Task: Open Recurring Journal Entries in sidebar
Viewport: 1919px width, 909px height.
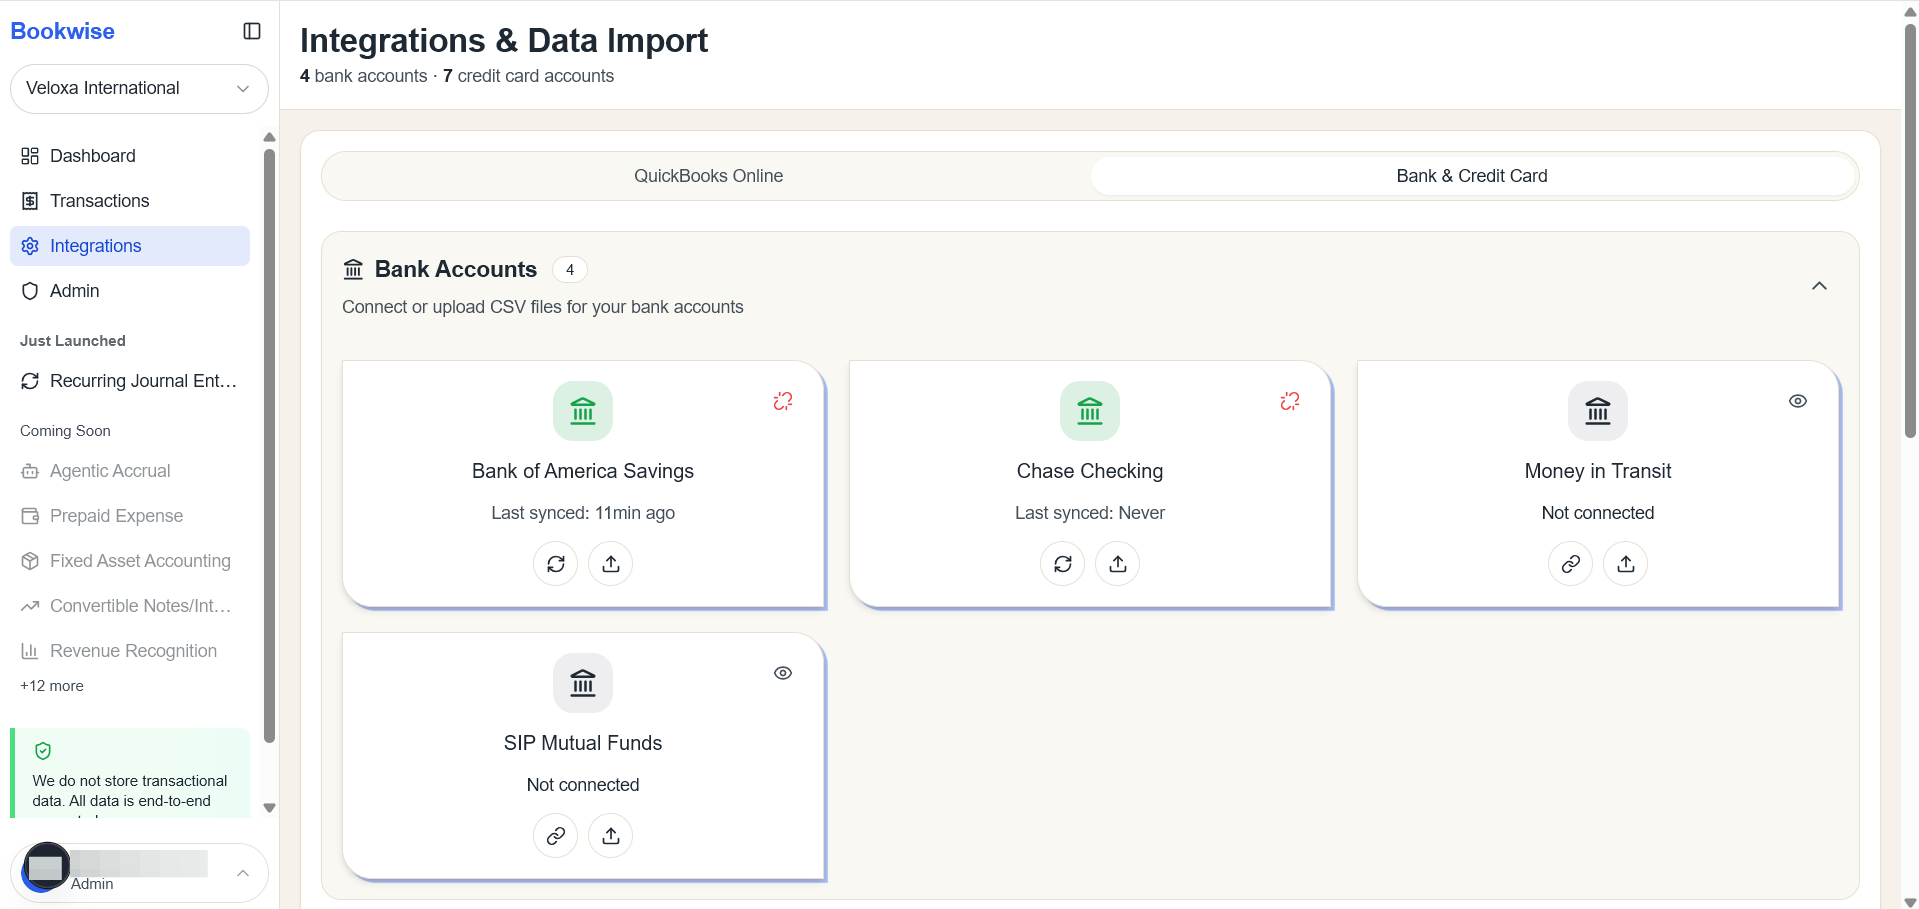Action: point(130,381)
